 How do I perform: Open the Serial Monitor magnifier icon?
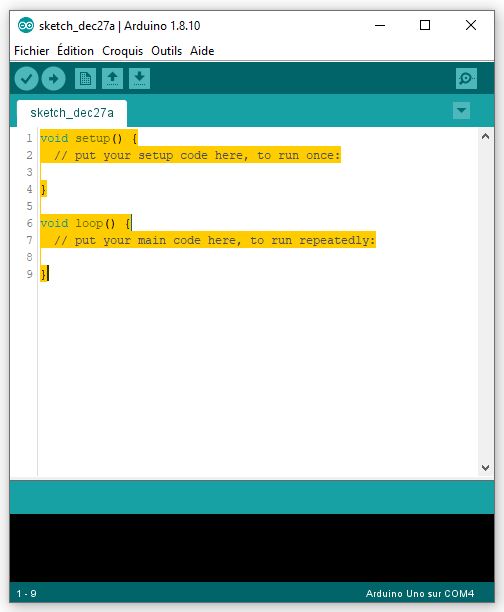[x=466, y=79]
